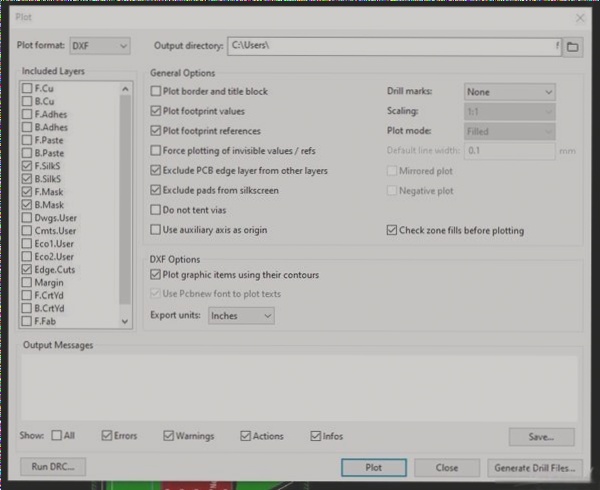Close the Plot dialog window

(x=580, y=17)
